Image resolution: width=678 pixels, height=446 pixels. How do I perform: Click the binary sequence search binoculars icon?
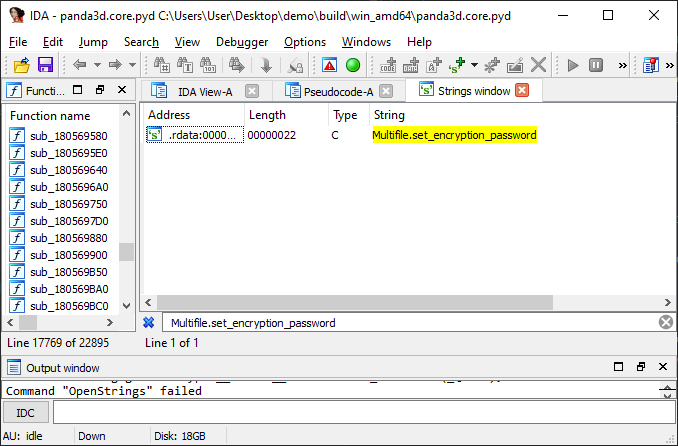click(208, 65)
